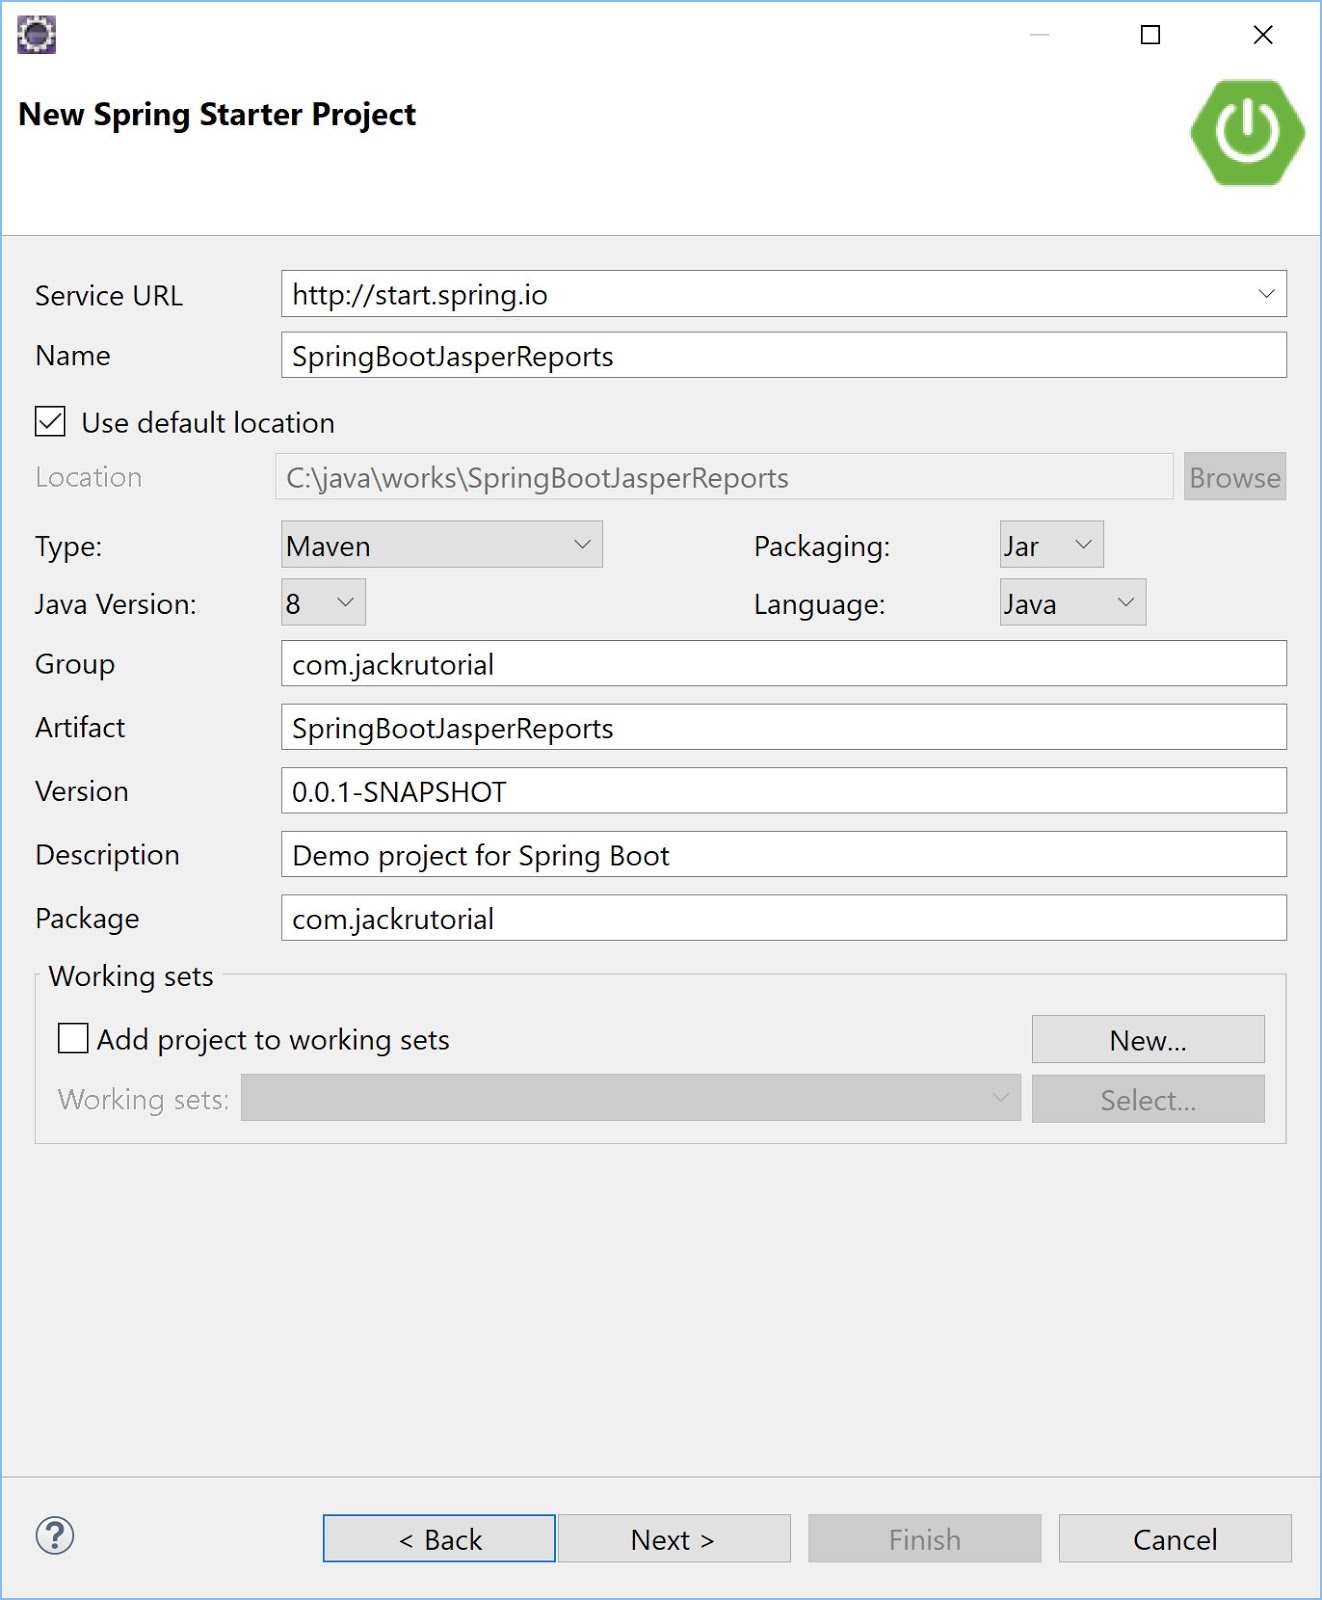Proceed with the Next button
Viewport: 1322px width, 1600px height.
(674, 1538)
